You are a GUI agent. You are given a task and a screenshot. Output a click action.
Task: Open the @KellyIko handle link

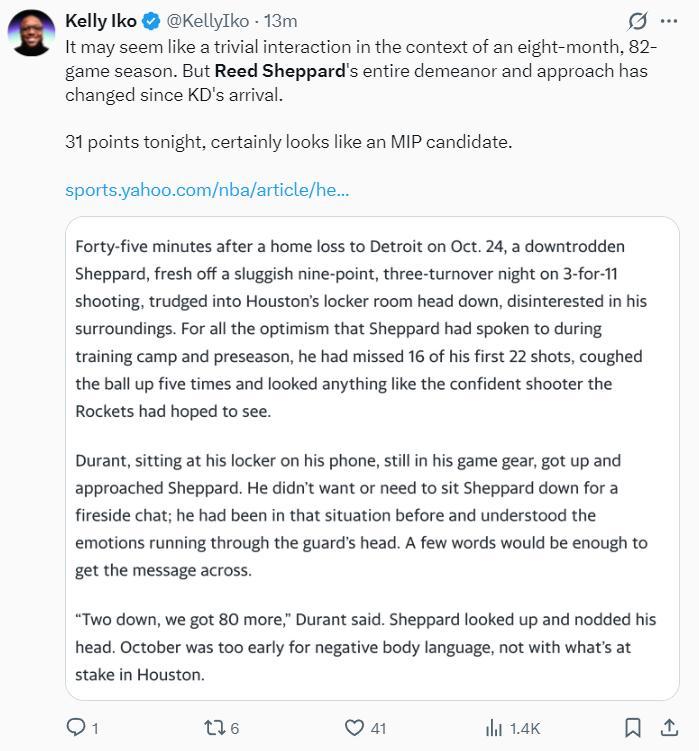click(211, 20)
